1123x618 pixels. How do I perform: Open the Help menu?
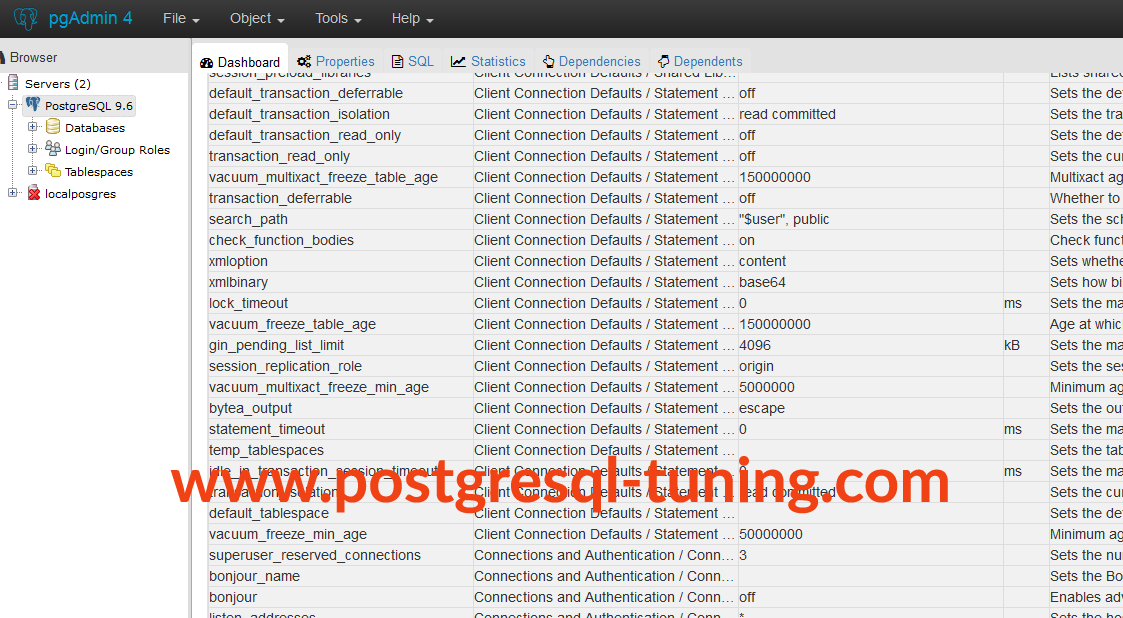[x=408, y=18]
